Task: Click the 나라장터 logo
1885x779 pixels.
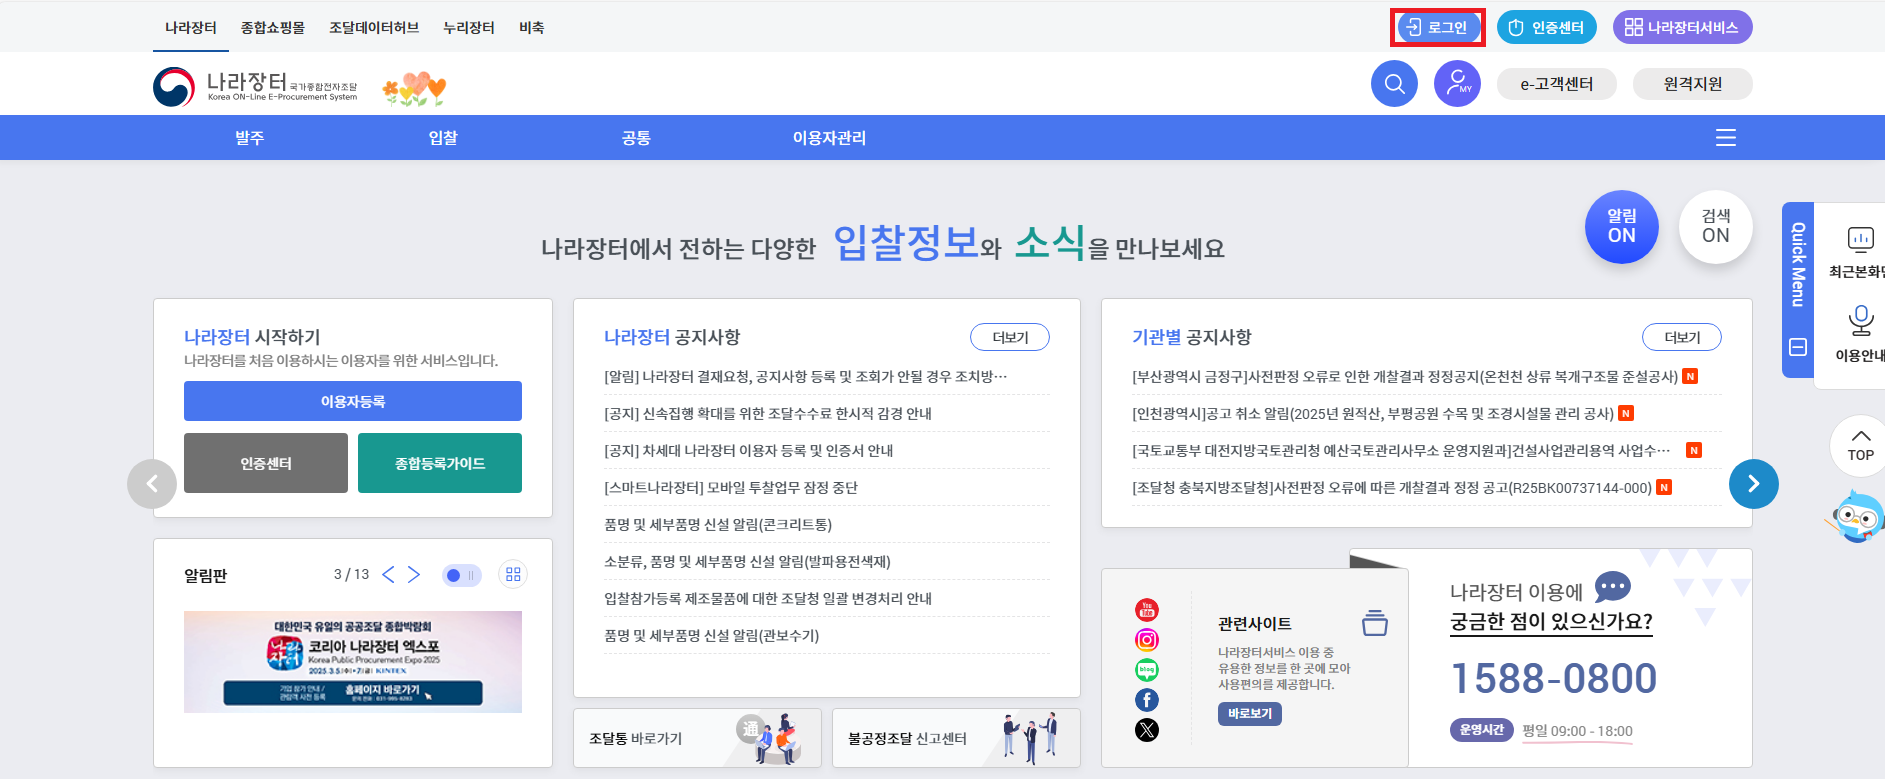Action: [255, 87]
